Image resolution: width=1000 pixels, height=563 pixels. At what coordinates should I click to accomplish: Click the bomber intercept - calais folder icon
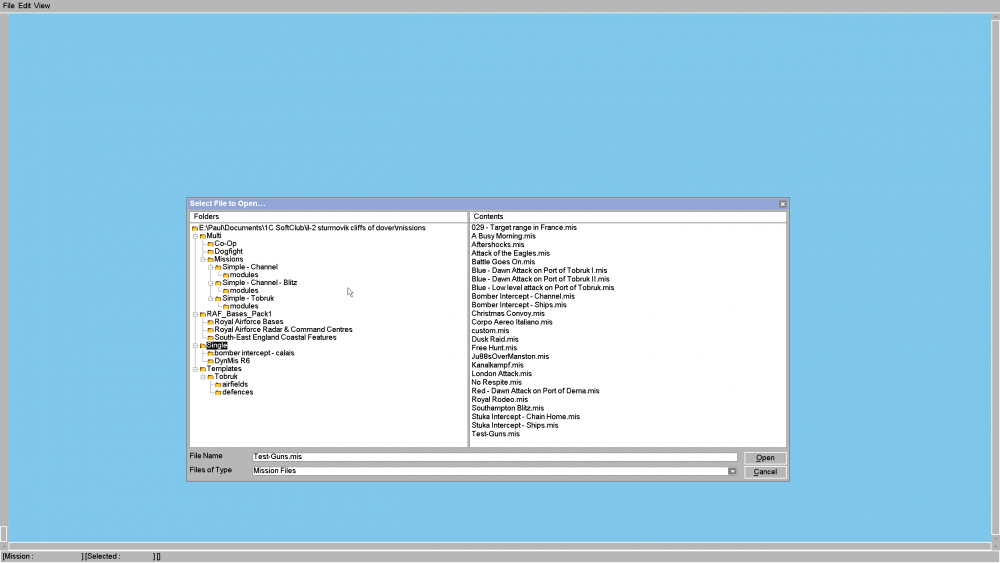coord(210,353)
